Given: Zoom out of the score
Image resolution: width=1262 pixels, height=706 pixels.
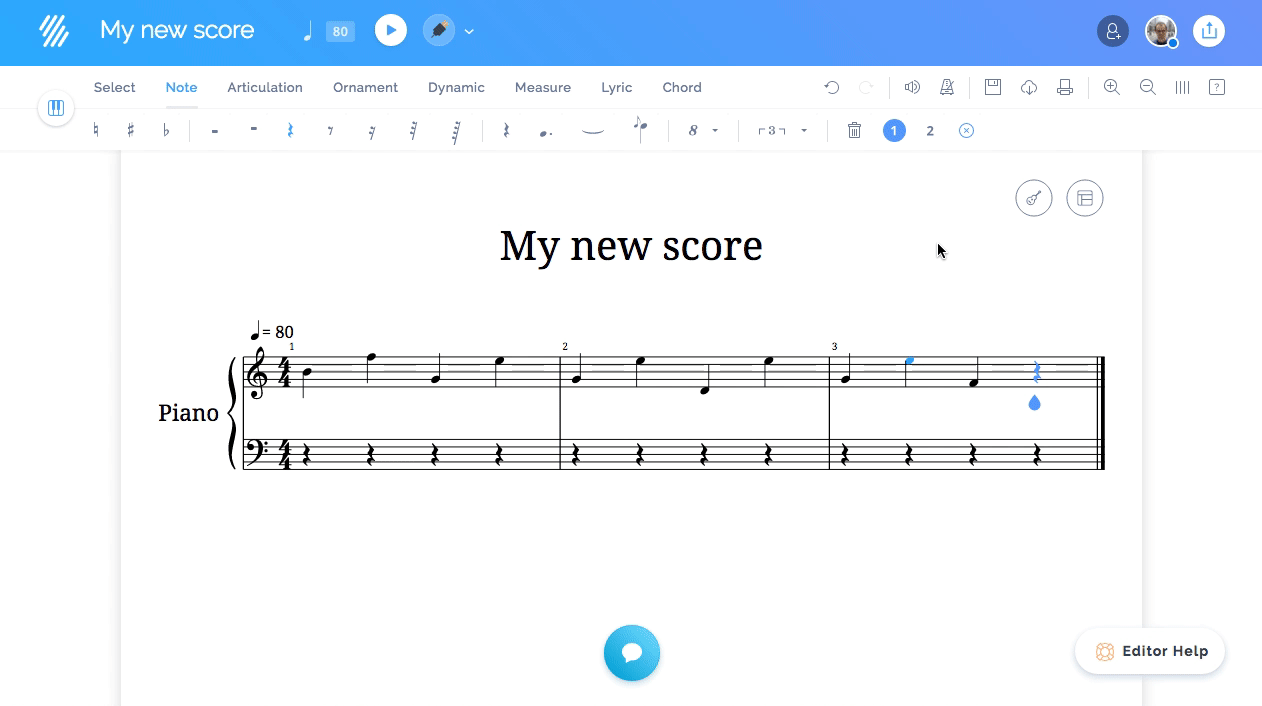Looking at the screenshot, I should tap(1147, 87).
